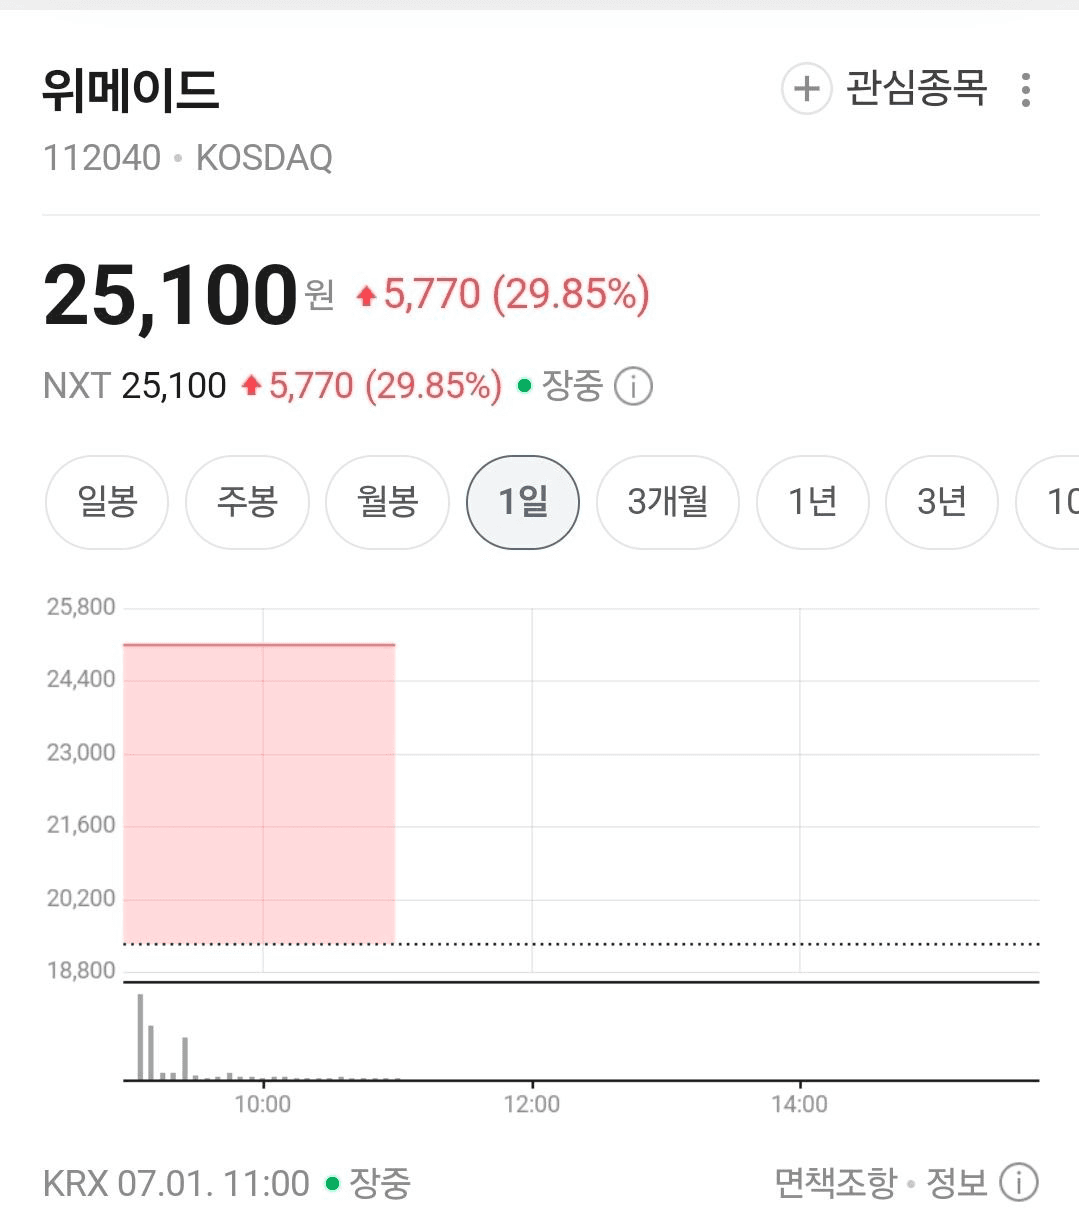
Task: Select the 주봉 chart tab
Action: (x=247, y=502)
